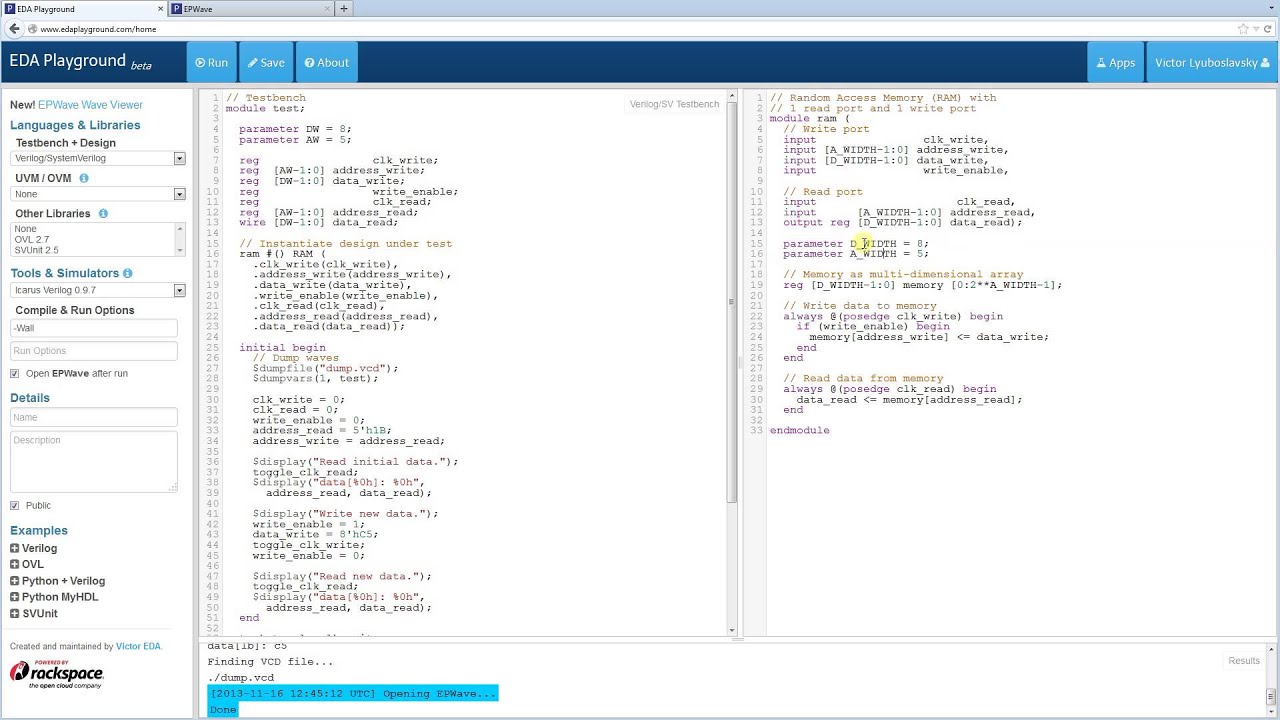This screenshot has height=720, width=1280.
Task: Switch to the EDA Playground browser tab
Action: click(x=85, y=9)
